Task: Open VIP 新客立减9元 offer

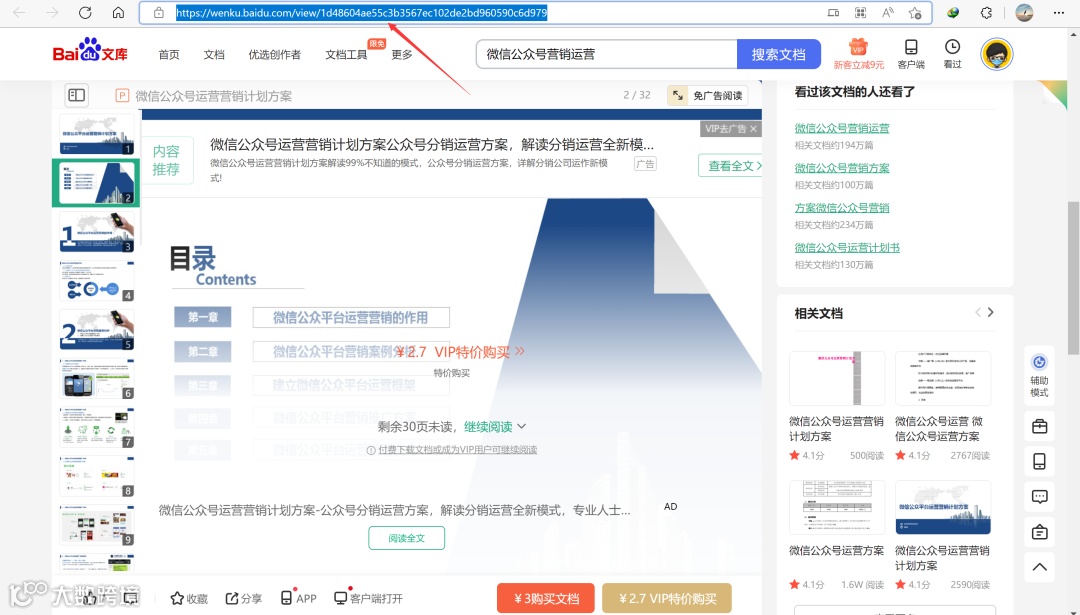Action: click(x=858, y=54)
